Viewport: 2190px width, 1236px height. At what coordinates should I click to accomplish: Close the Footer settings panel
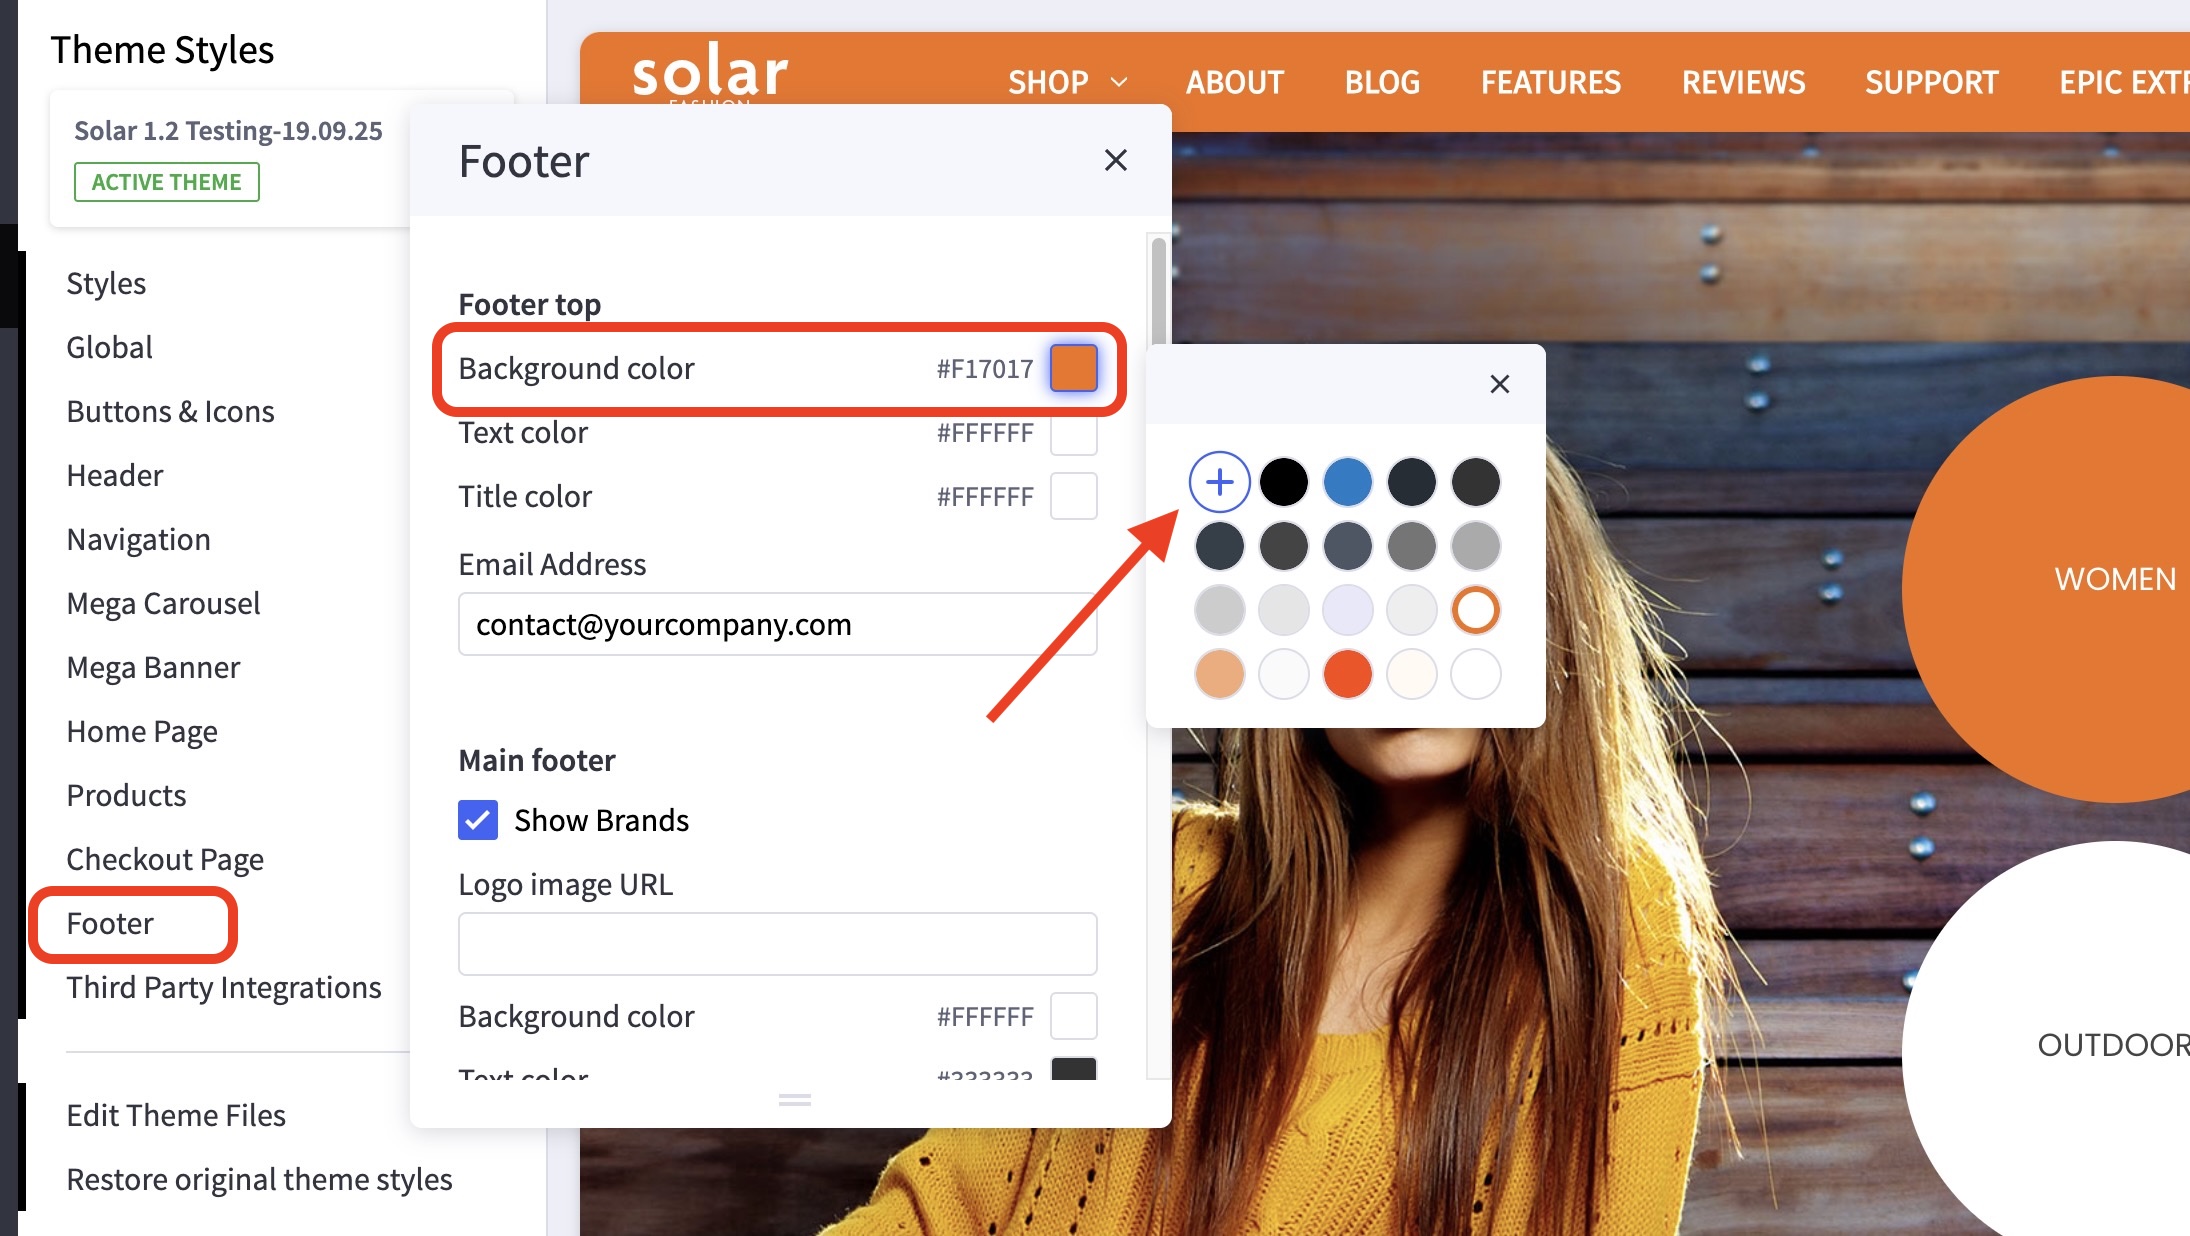pos(1115,160)
